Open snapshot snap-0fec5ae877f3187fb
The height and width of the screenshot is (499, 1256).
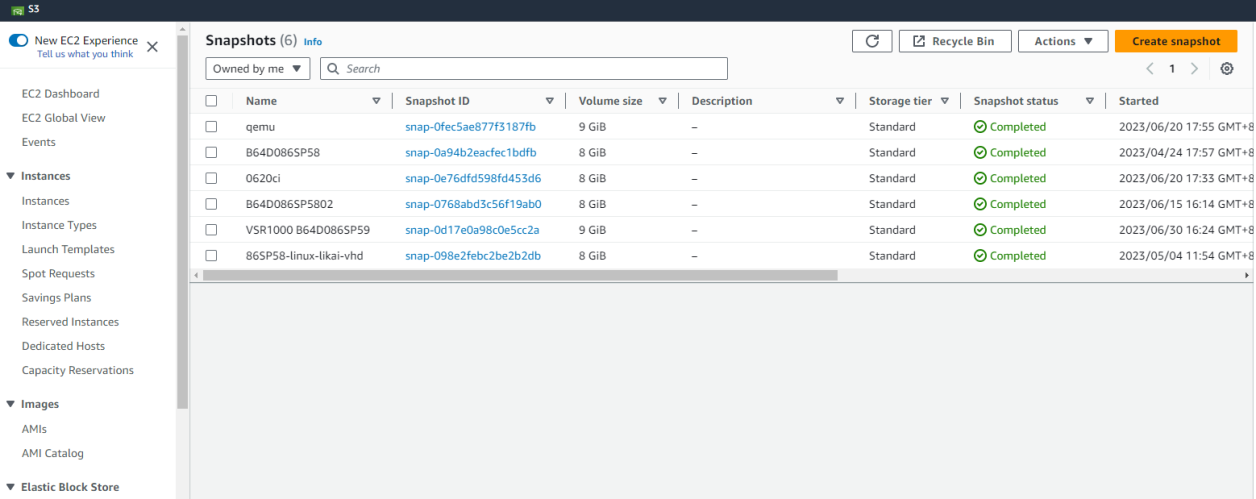tap(470, 127)
